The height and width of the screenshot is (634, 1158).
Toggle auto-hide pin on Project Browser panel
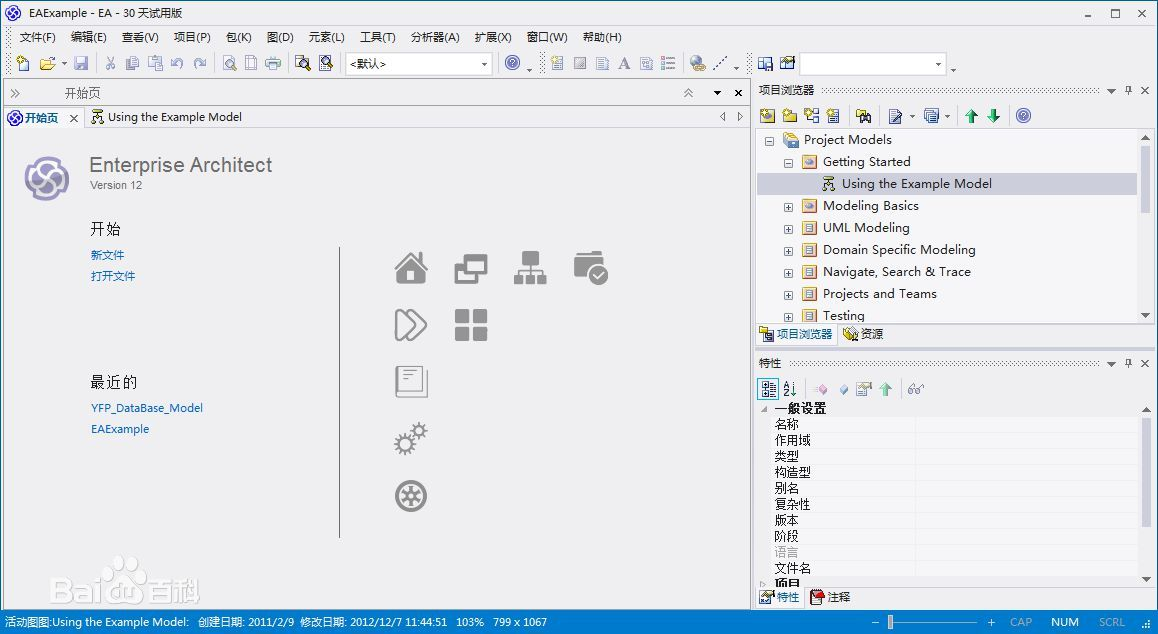tap(1128, 90)
